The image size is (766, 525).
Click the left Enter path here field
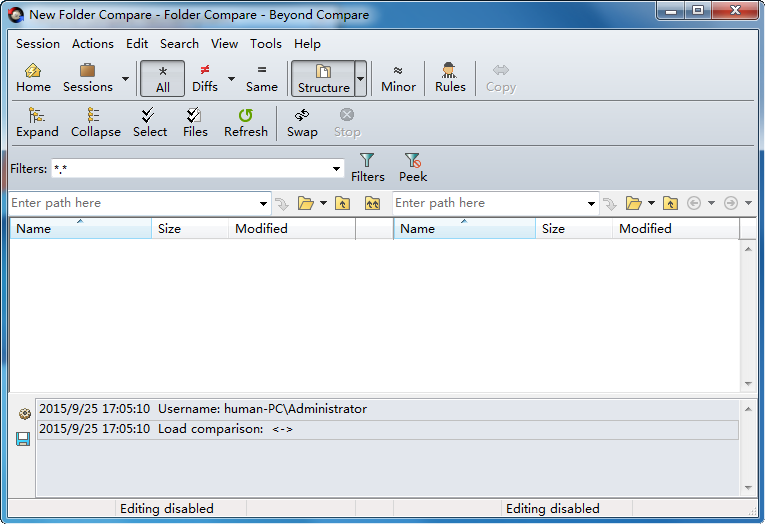133,203
